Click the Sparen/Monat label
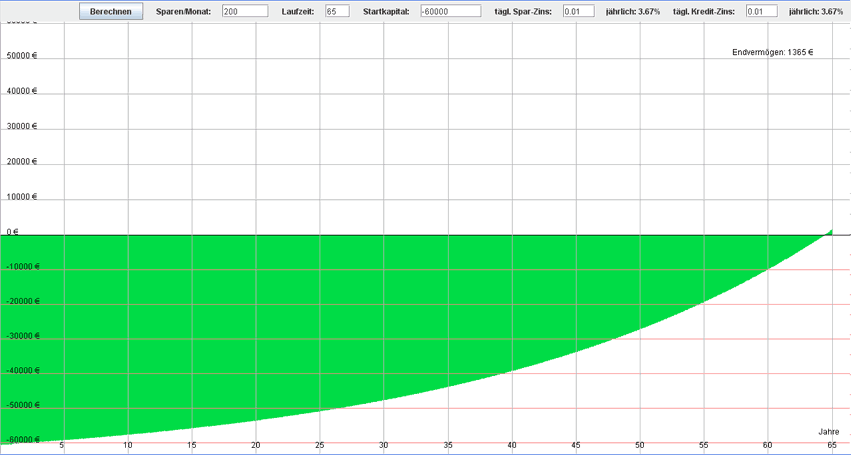Image resolution: width=851 pixels, height=455 pixels. pos(183,11)
